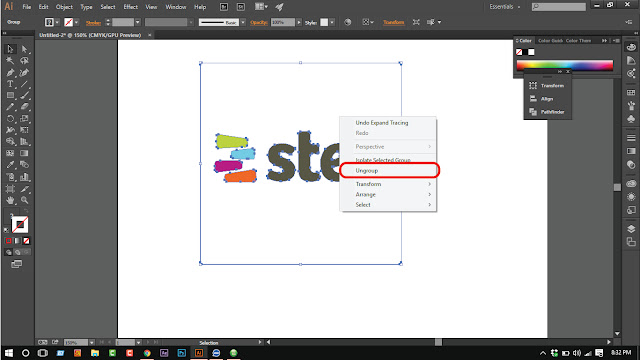This screenshot has height=360, width=640.
Task: Open the Symbols panel icon in dock
Action: 631,119
